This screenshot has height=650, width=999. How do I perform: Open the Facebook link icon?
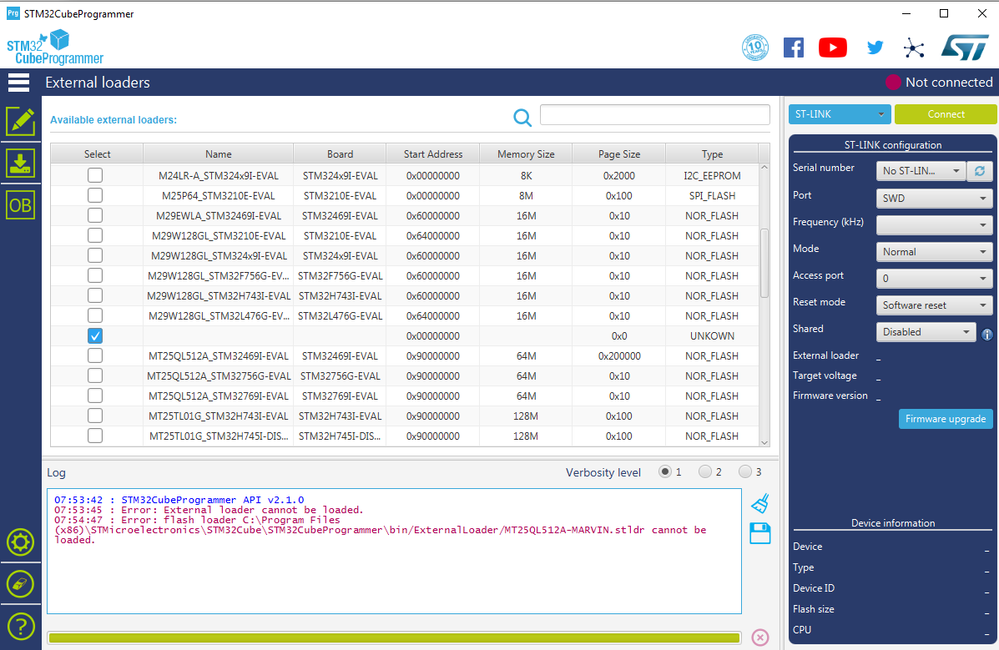(793, 48)
